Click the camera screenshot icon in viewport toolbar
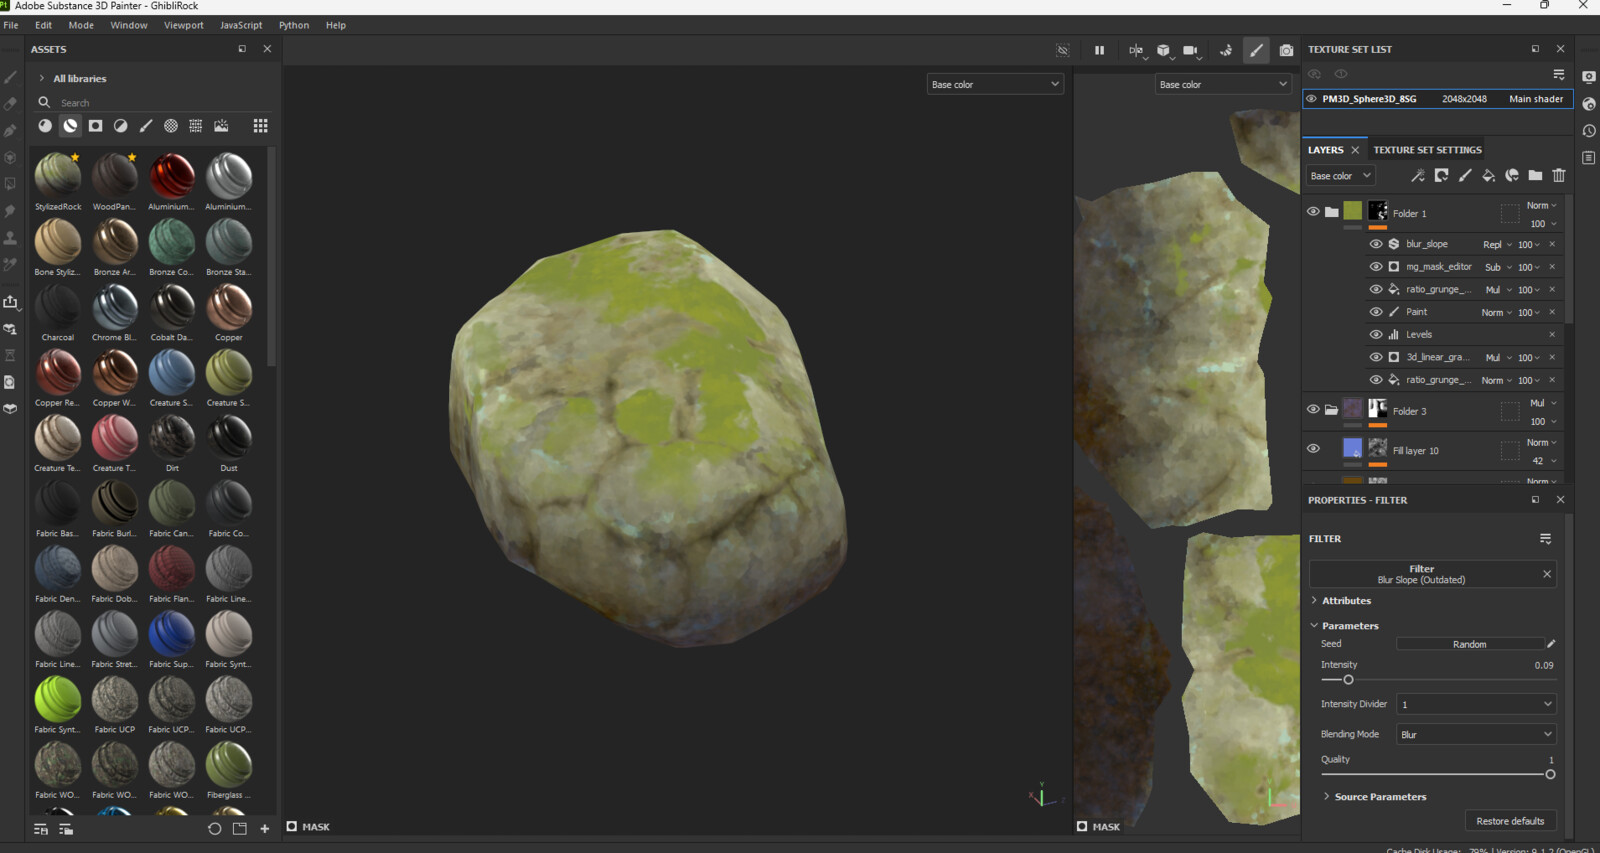The height and width of the screenshot is (853, 1600). [1286, 50]
